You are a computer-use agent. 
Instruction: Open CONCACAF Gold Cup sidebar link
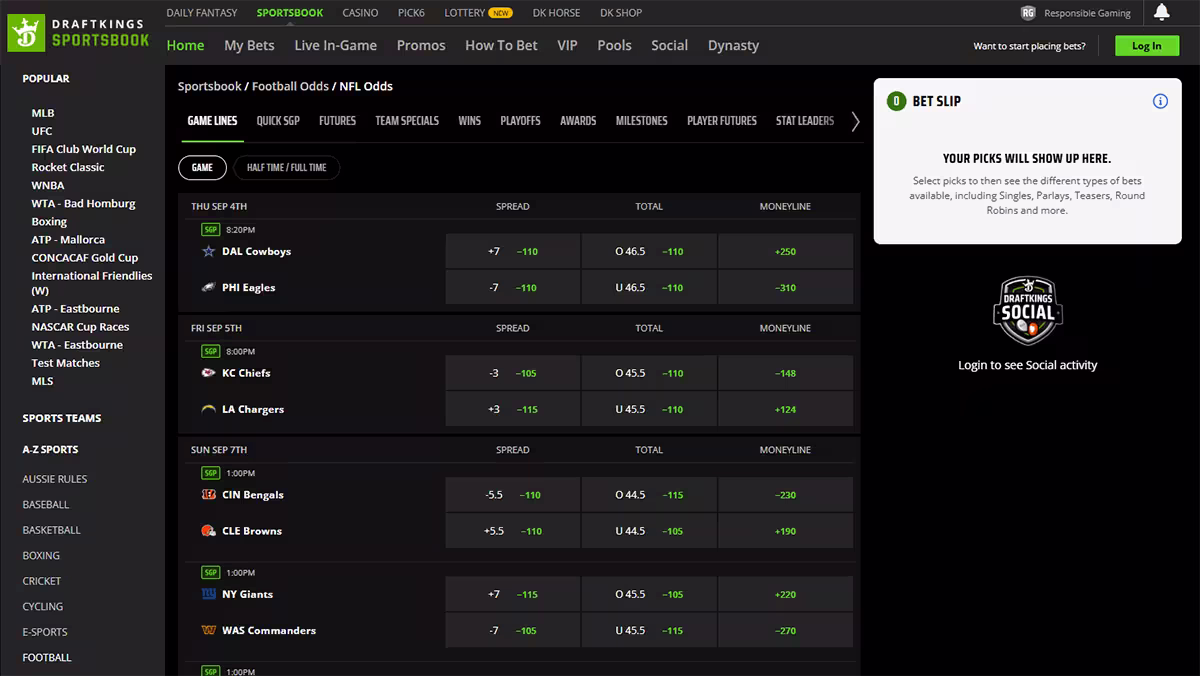click(x=85, y=257)
